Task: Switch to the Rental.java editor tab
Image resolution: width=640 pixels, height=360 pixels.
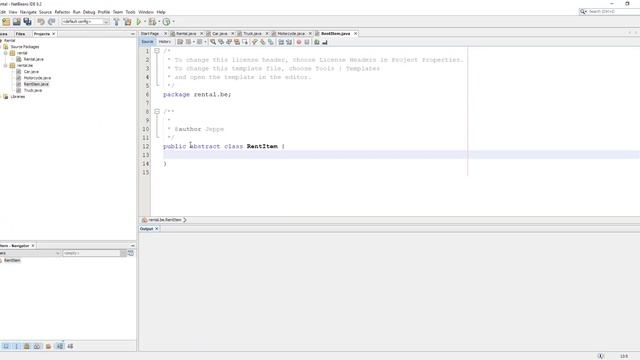Action: 186,33
